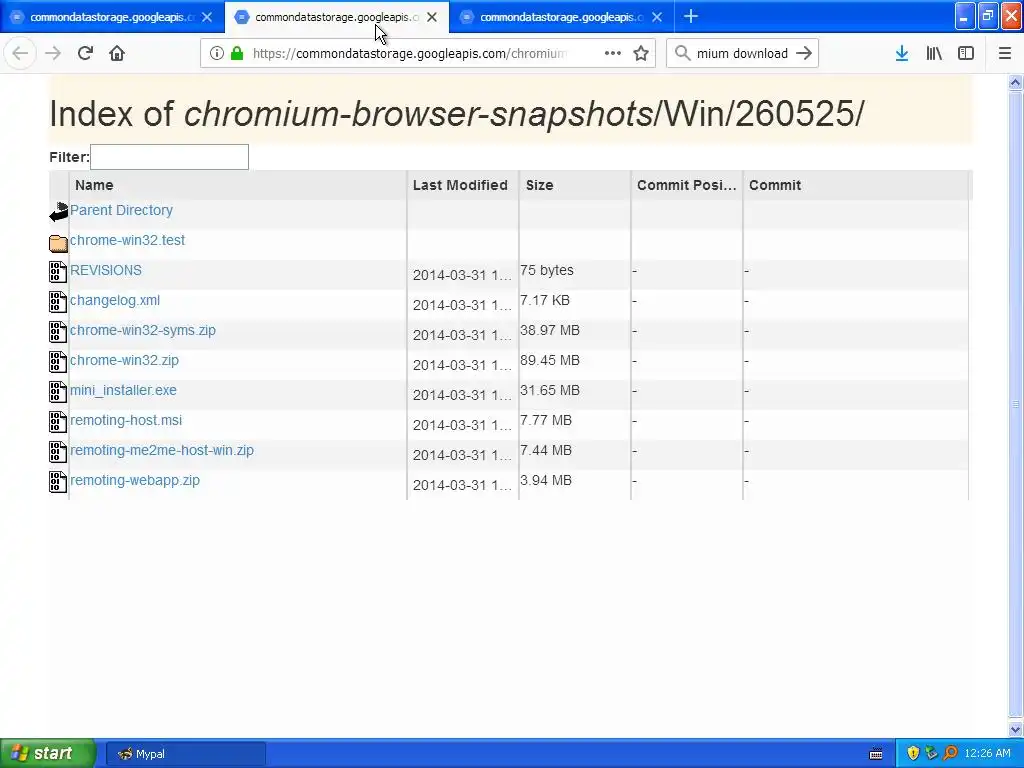
Task: Click the Parent Directory arrow icon
Action: (x=58, y=212)
